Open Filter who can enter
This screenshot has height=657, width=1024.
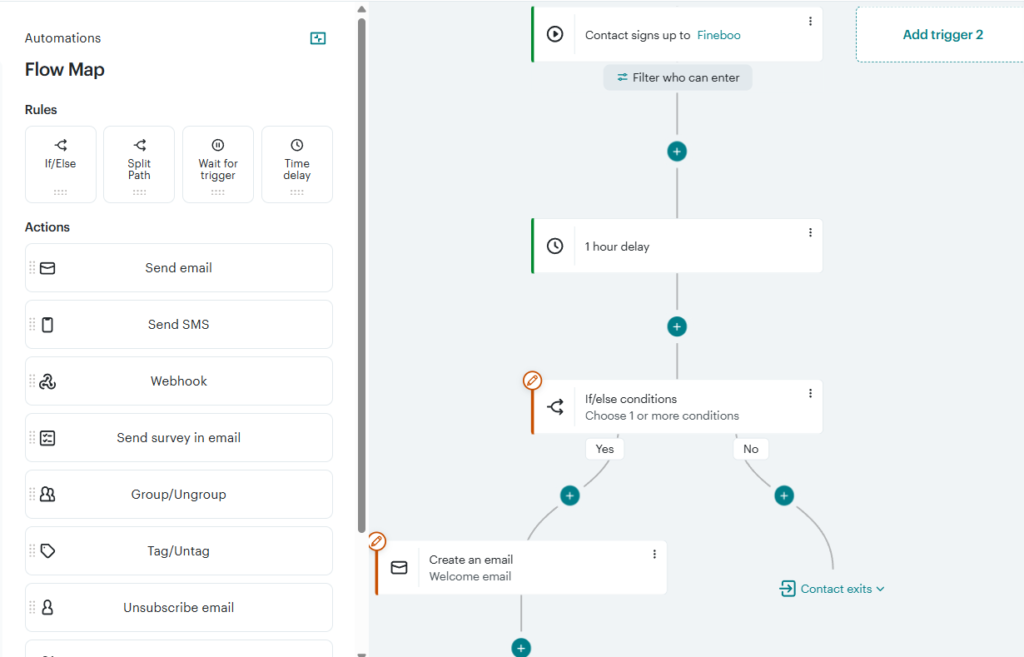click(677, 77)
